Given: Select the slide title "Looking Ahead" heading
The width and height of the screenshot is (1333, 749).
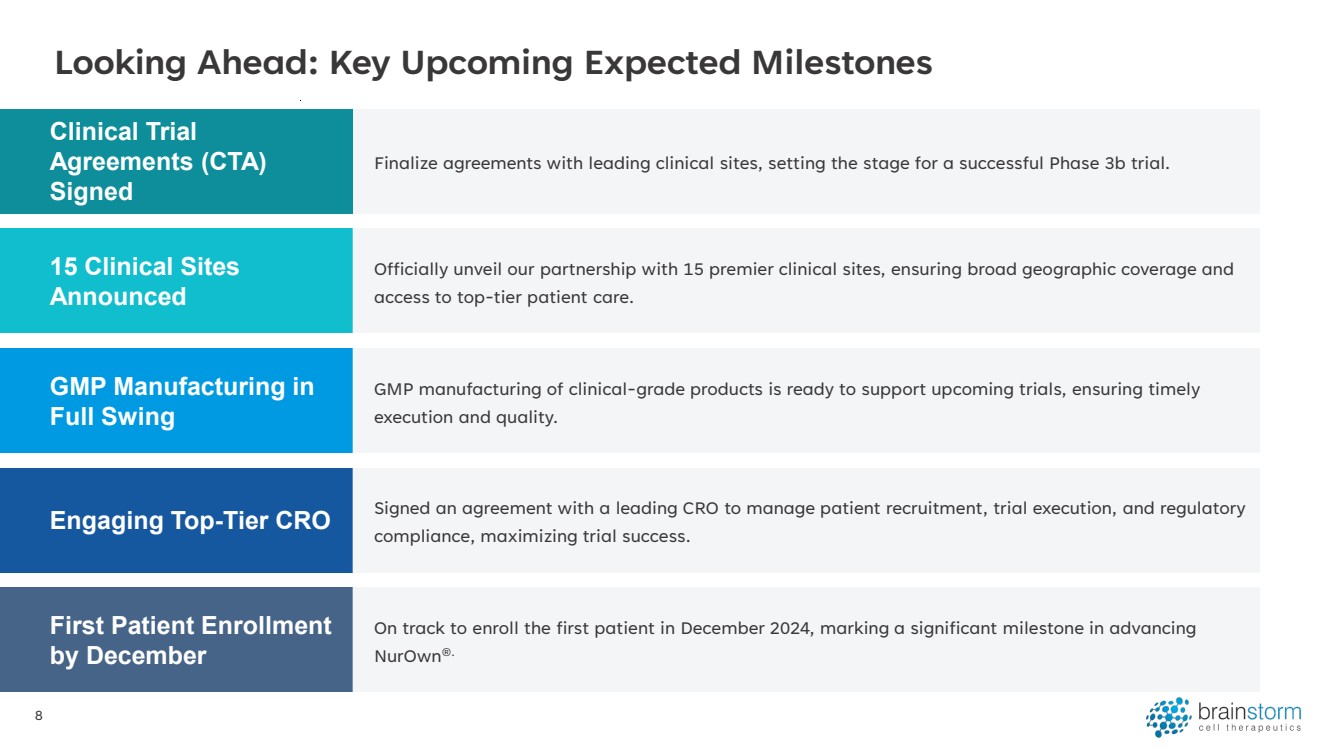Looking at the screenshot, I should coord(493,63).
